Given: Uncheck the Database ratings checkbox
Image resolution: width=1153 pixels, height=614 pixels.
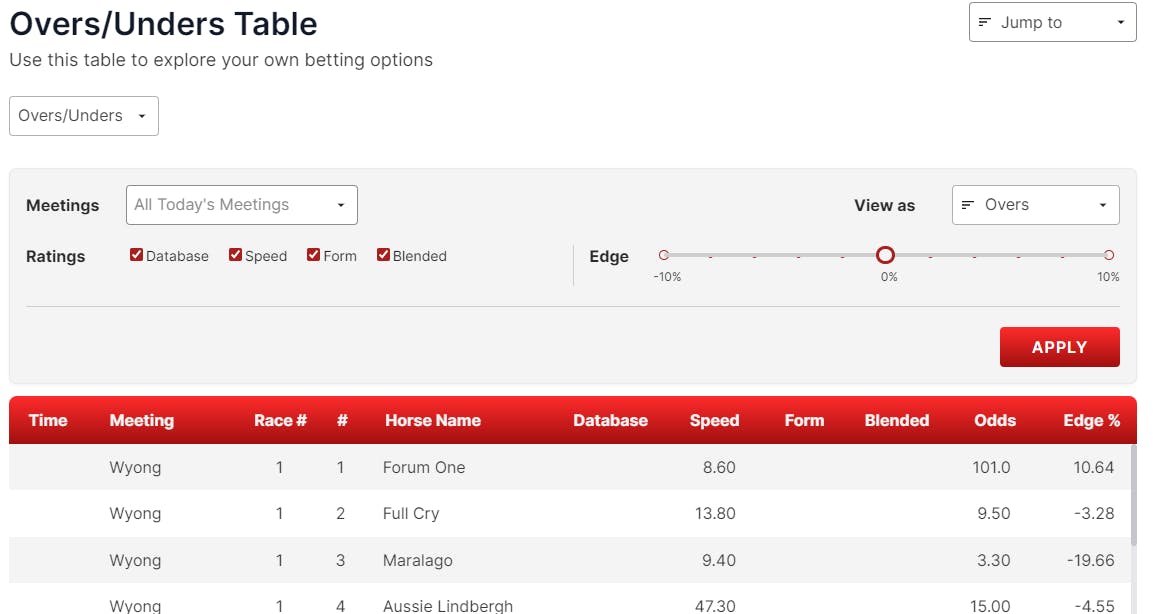Looking at the screenshot, I should click(136, 255).
